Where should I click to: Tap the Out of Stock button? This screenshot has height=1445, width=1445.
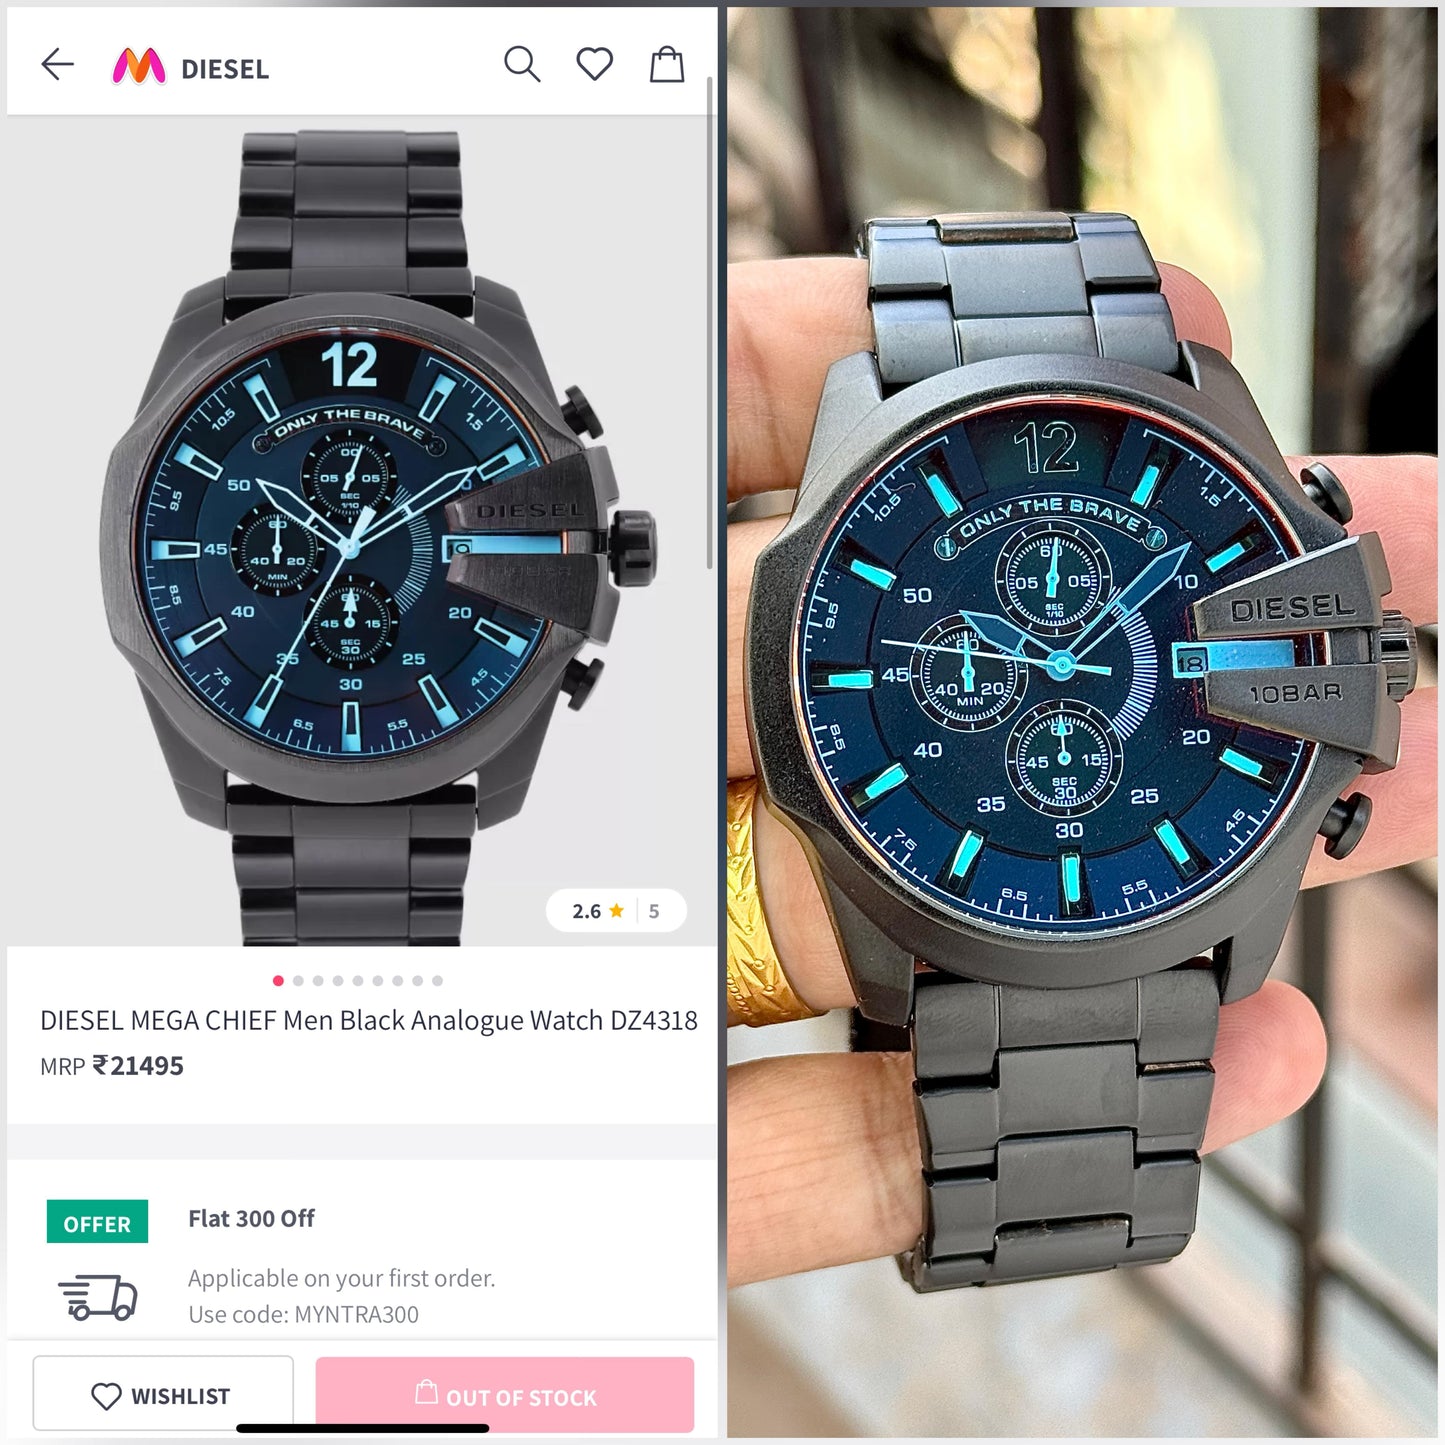tap(505, 1394)
